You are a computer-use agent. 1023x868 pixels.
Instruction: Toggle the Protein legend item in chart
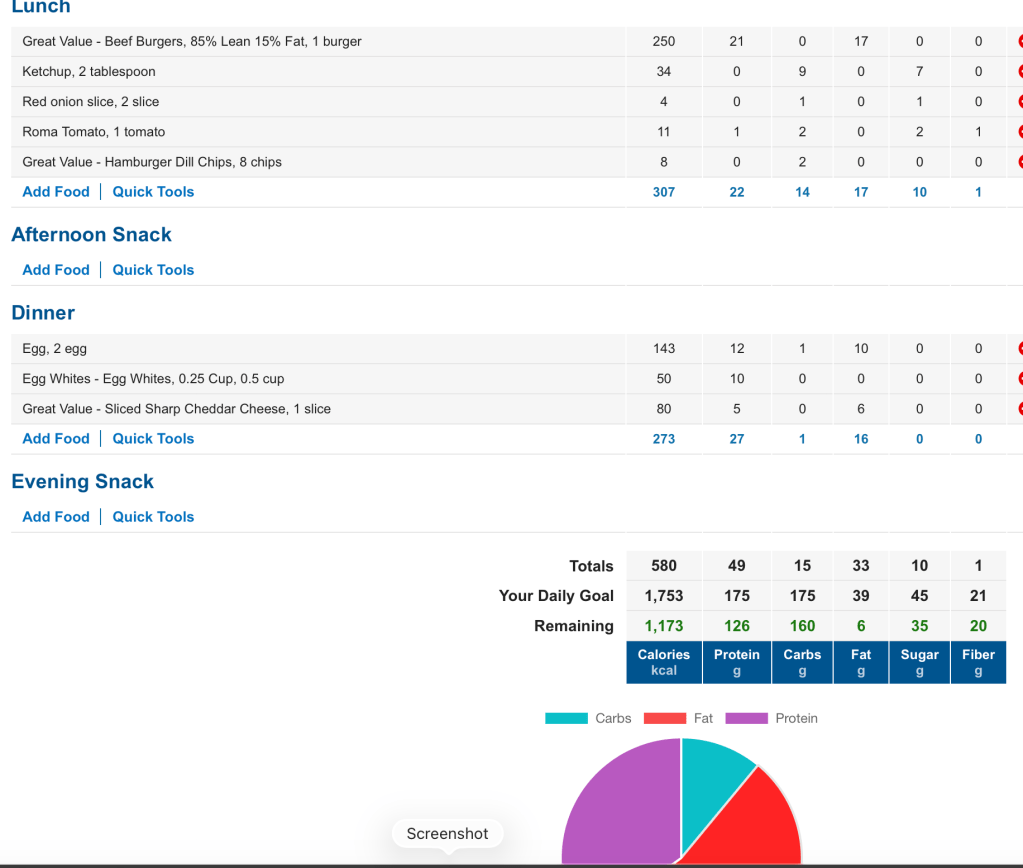tap(771, 718)
